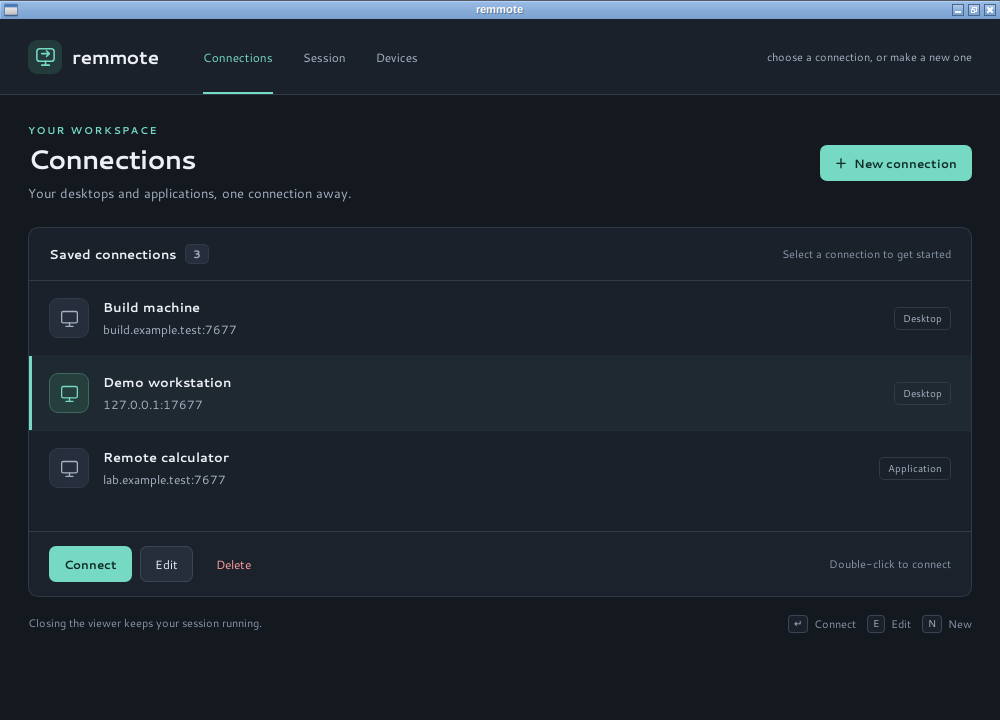1000x720 pixels.
Task: Click the E key shortcut hint
Action: click(x=876, y=624)
